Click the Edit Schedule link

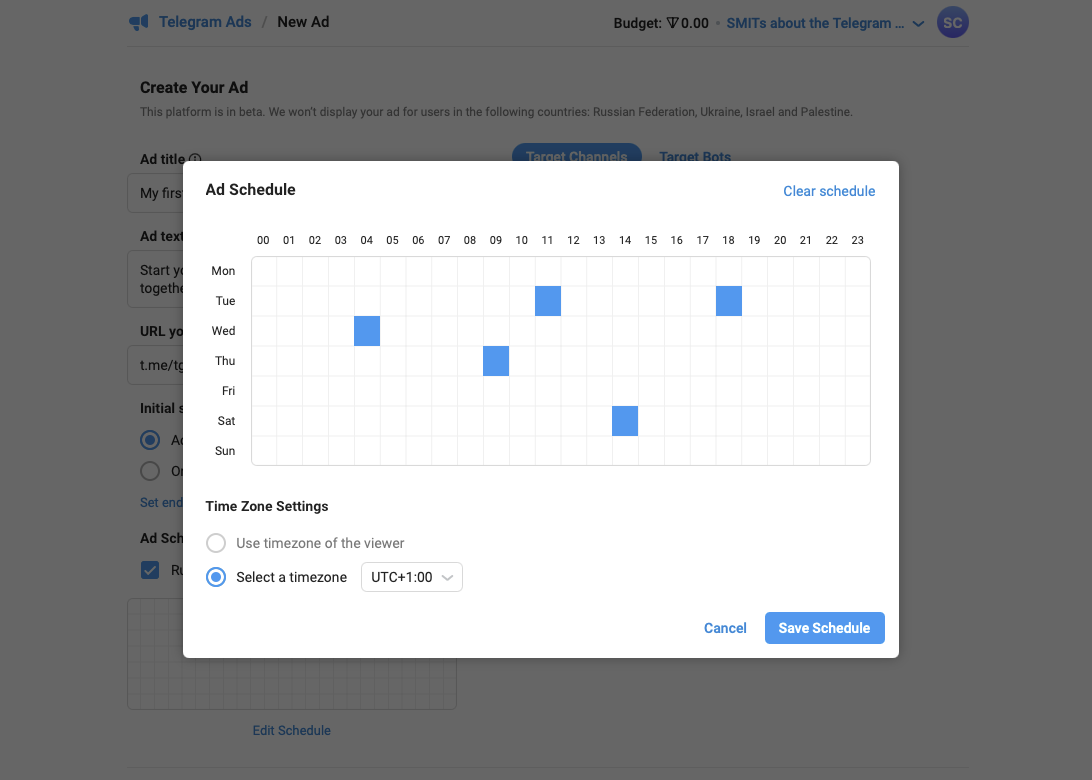click(291, 730)
